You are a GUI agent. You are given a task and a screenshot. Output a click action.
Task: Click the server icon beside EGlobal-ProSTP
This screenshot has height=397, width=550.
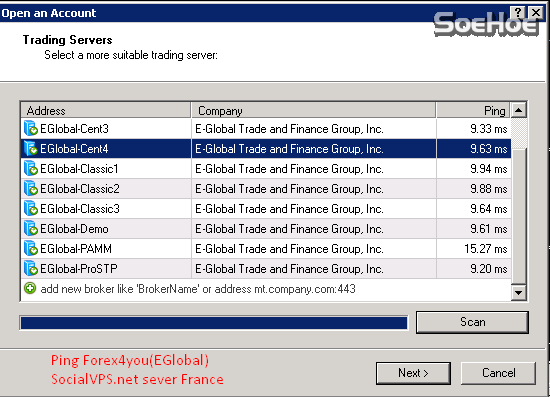(31, 268)
